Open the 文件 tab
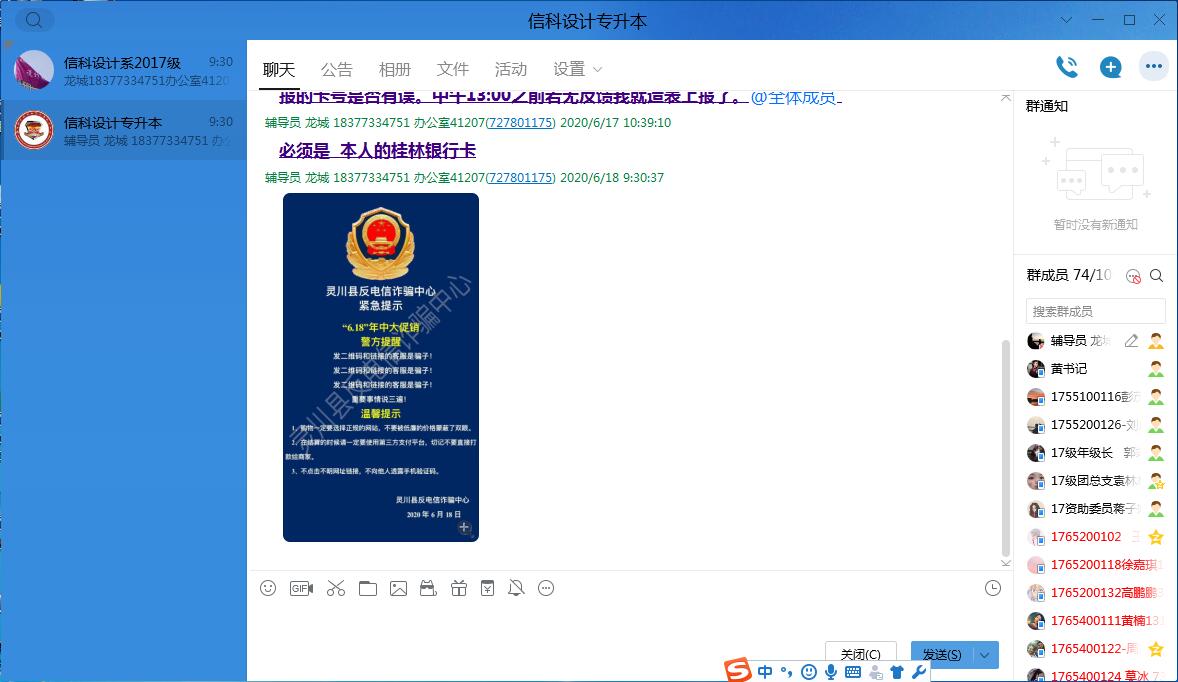 [452, 69]
